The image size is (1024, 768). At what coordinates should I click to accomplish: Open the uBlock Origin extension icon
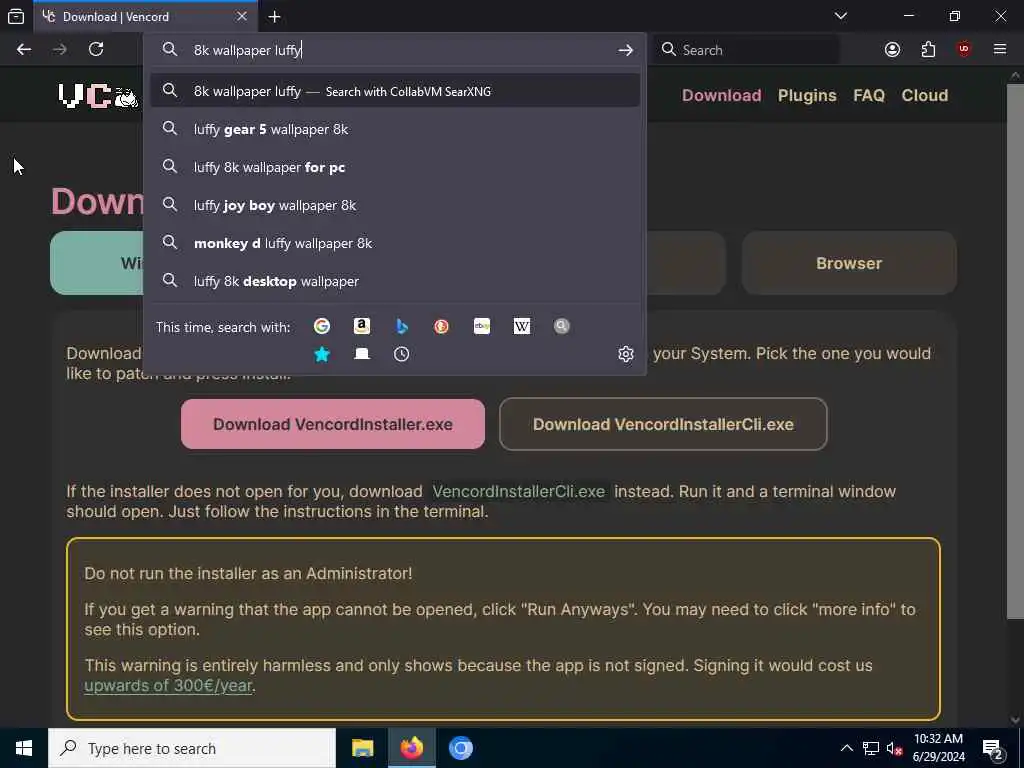pos(964,50)
